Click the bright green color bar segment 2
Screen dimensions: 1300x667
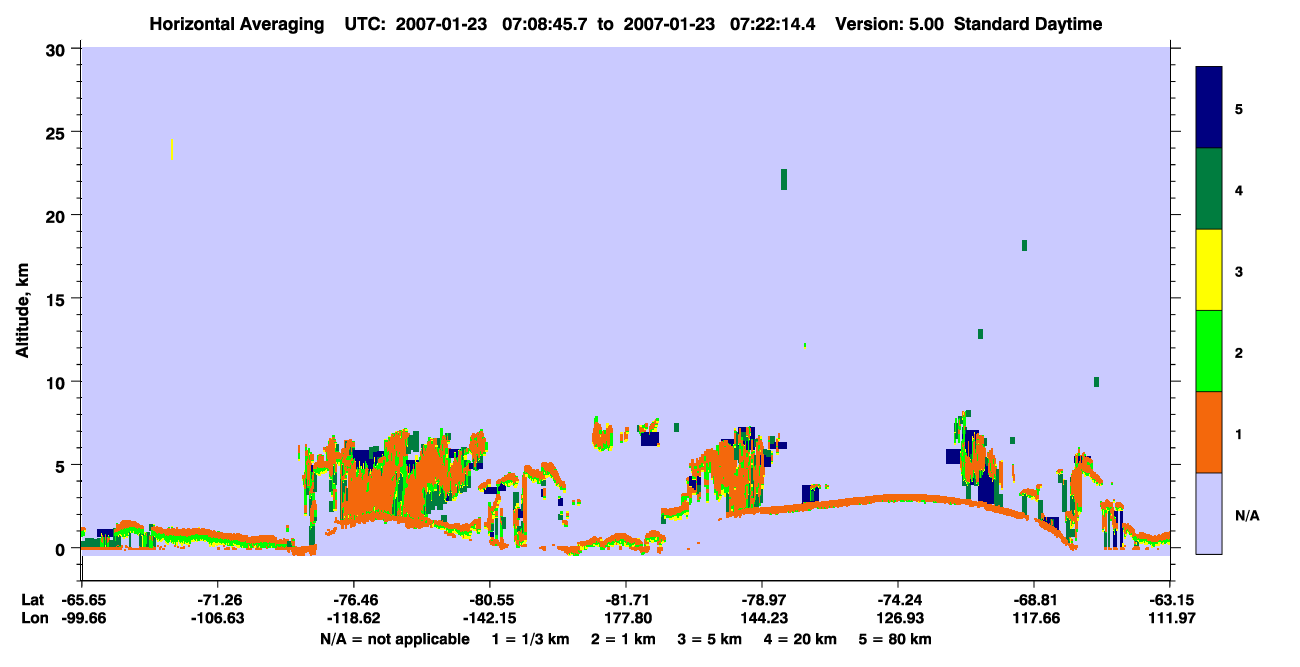point(1209,351)
